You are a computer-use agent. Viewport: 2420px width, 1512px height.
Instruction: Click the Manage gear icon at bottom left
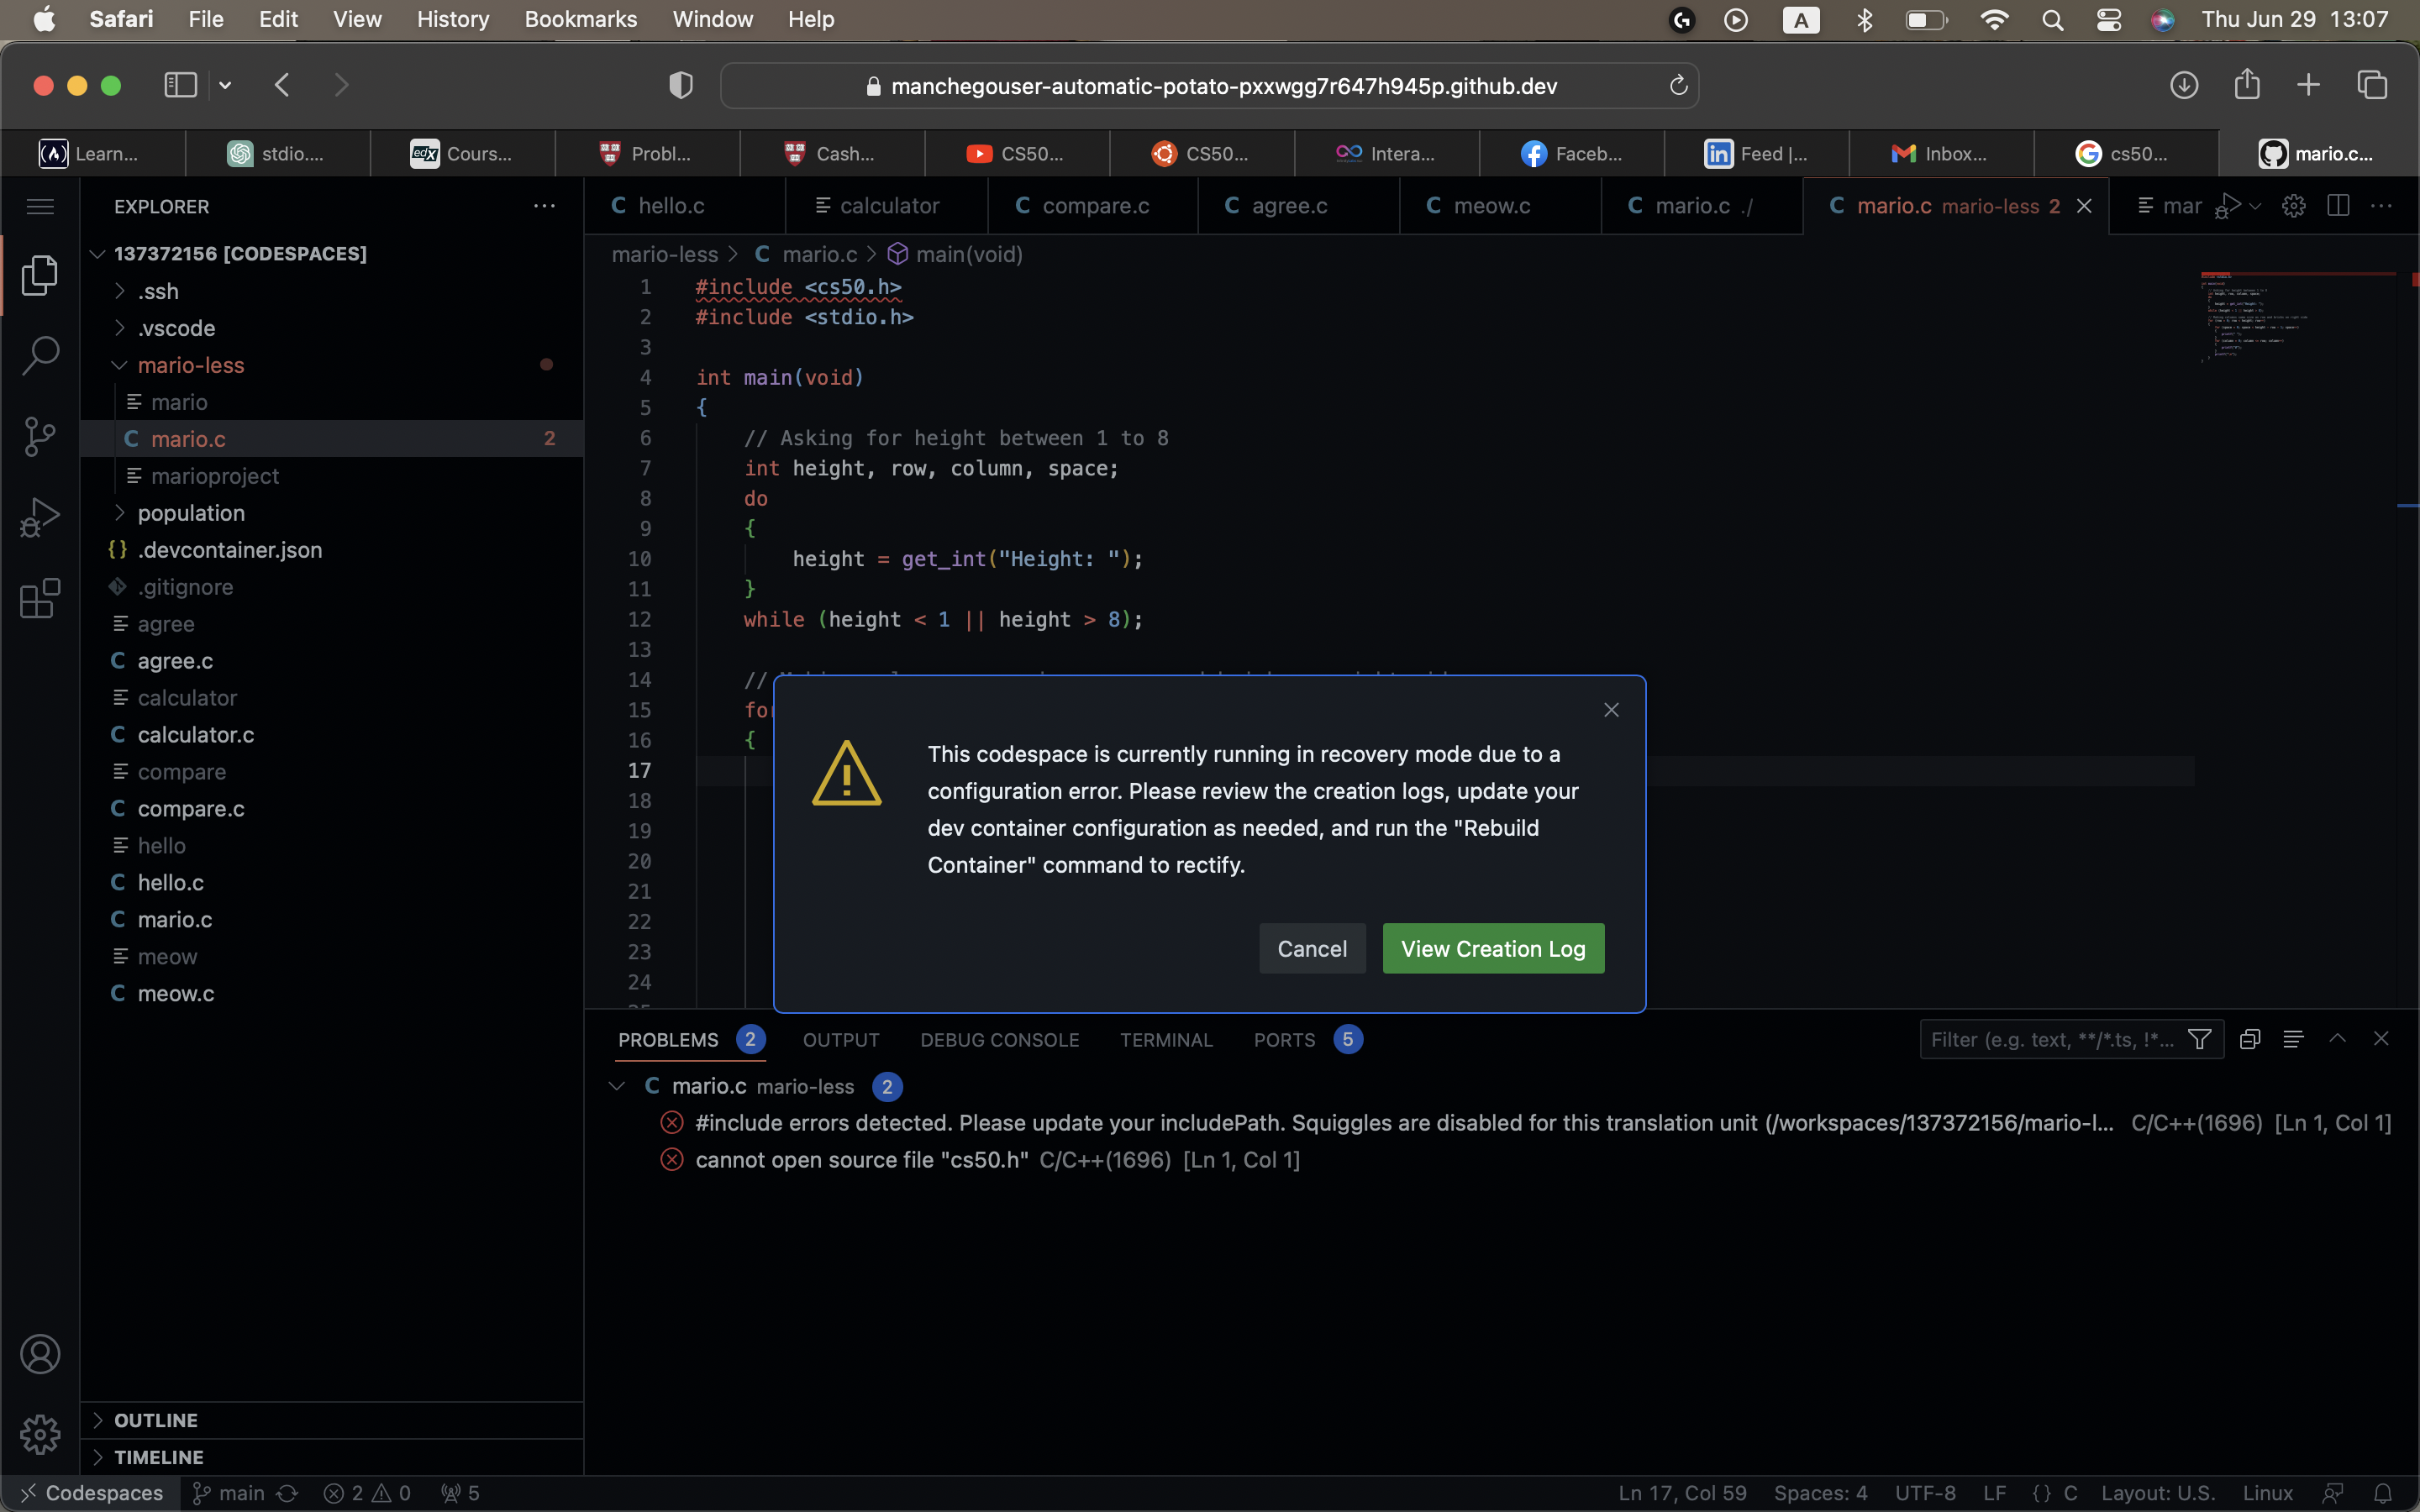click(x=40, y=1434)
